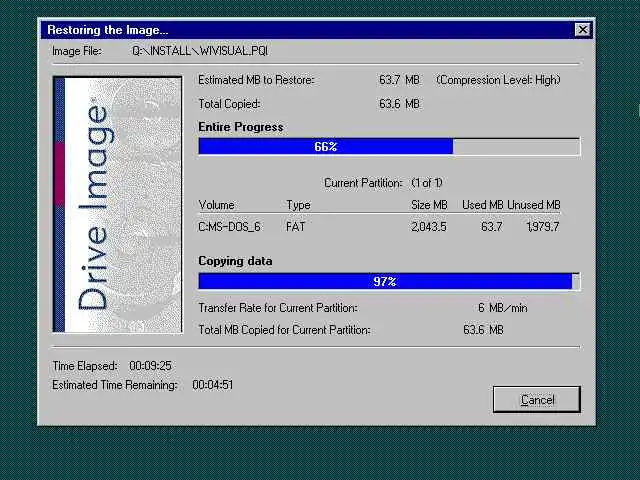Screen dimensions: 640x480
Task: Click the Current Partition: (1 of 1) text
Action: [x=383, y=183]
